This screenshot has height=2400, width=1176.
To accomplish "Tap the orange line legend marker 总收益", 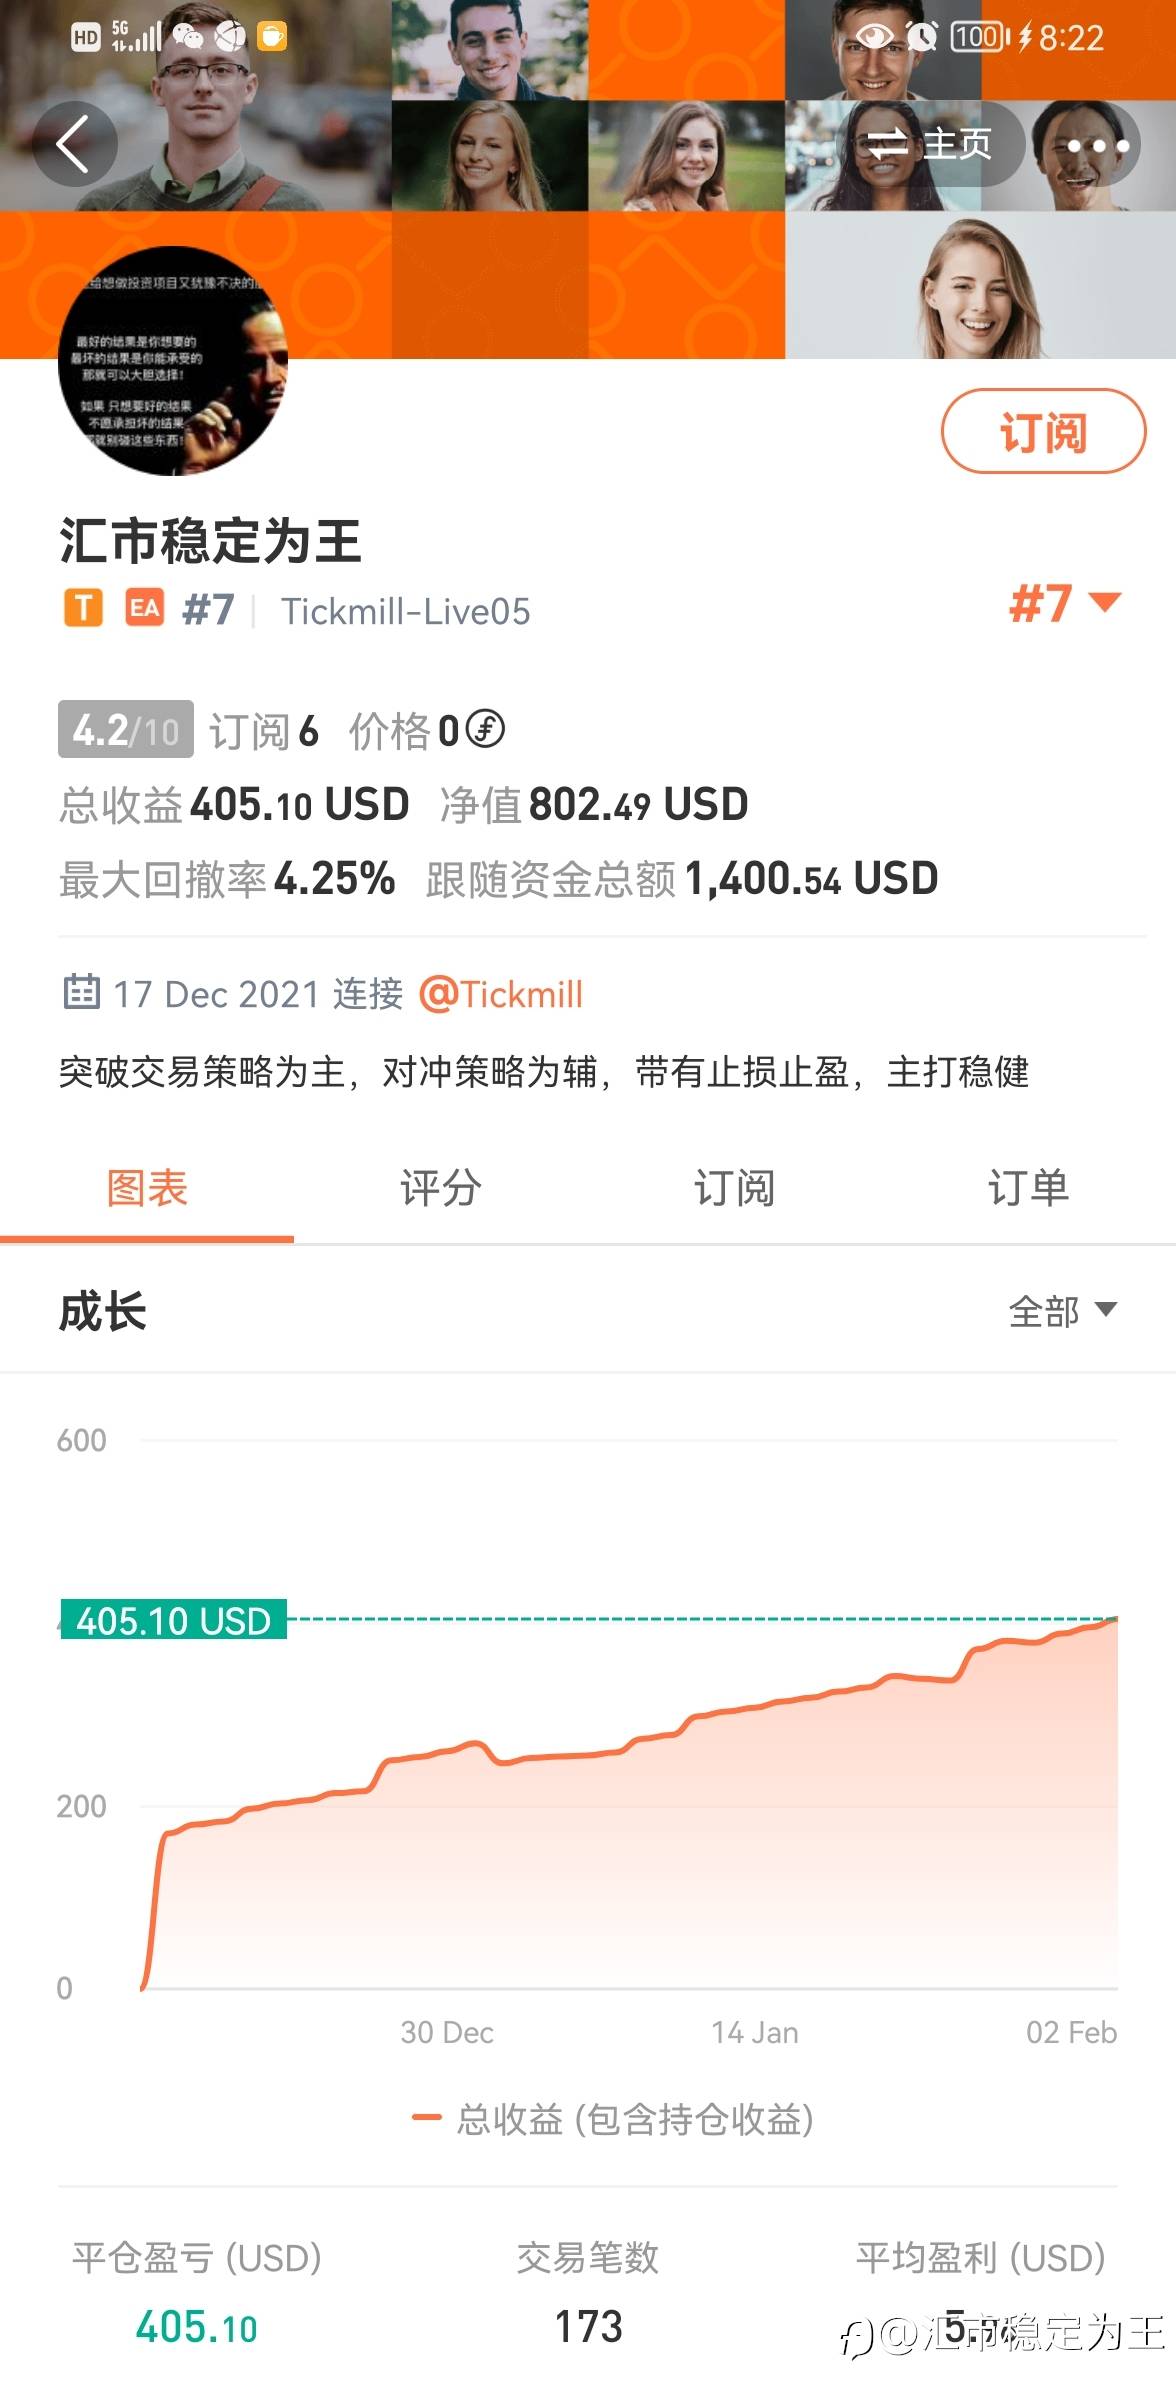I will pyautogui.click(x=427, y=2117).
